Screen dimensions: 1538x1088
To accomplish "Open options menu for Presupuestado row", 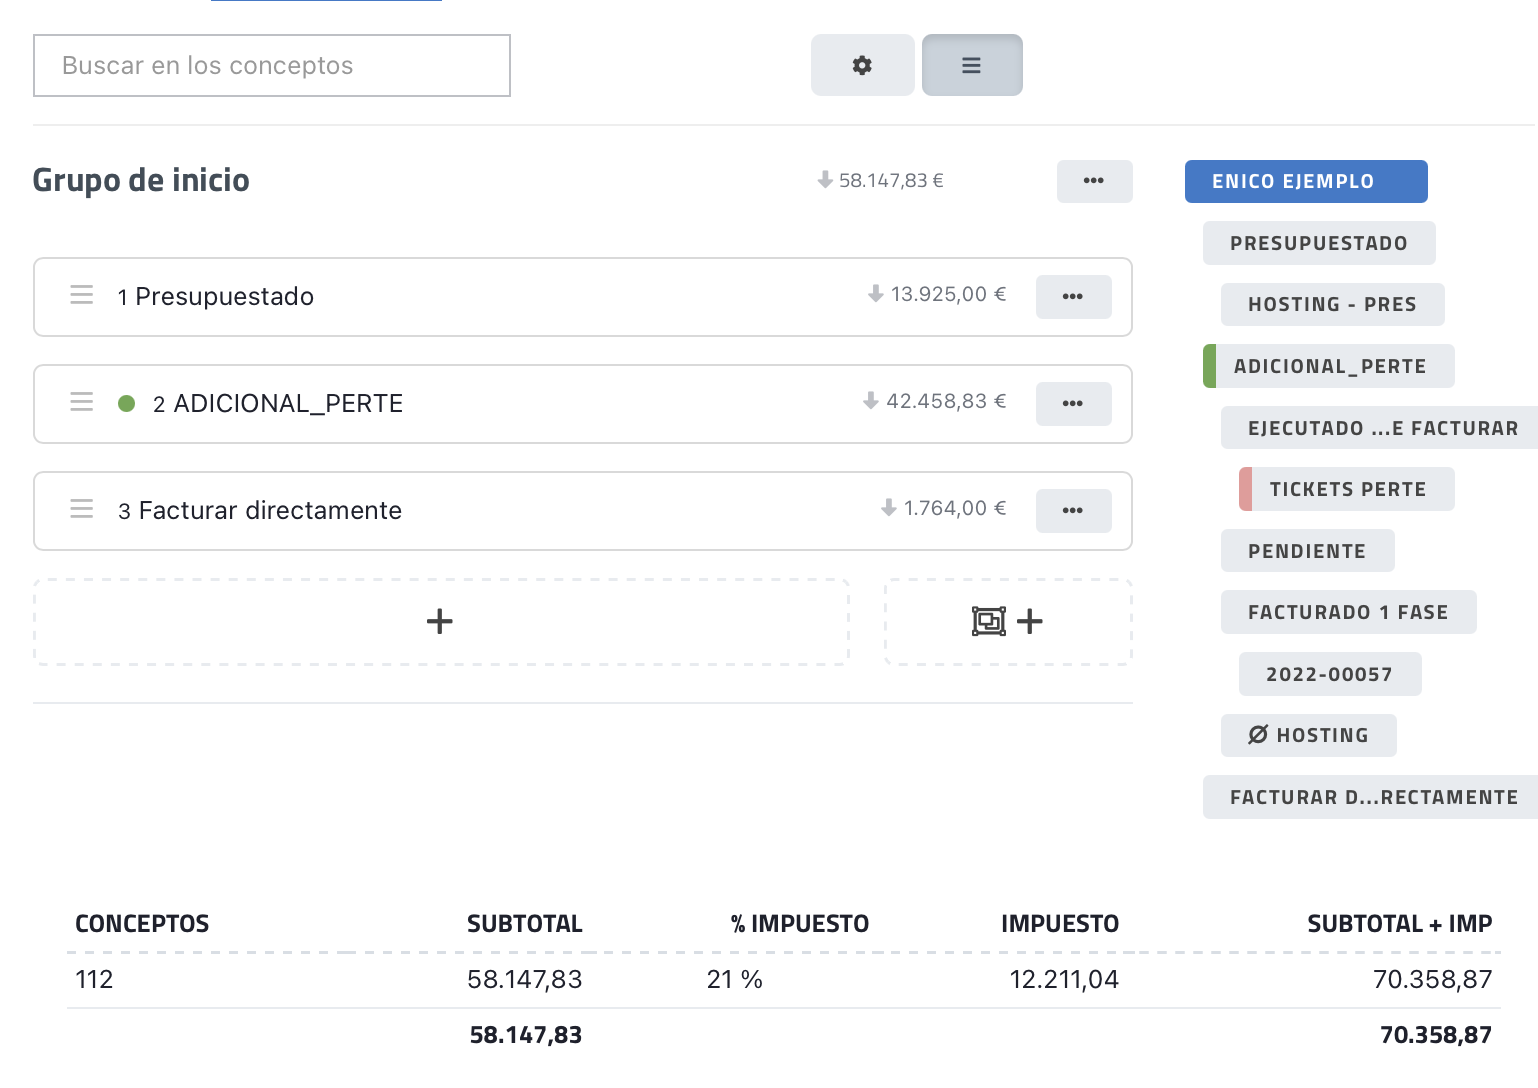I will [1072, 297].
